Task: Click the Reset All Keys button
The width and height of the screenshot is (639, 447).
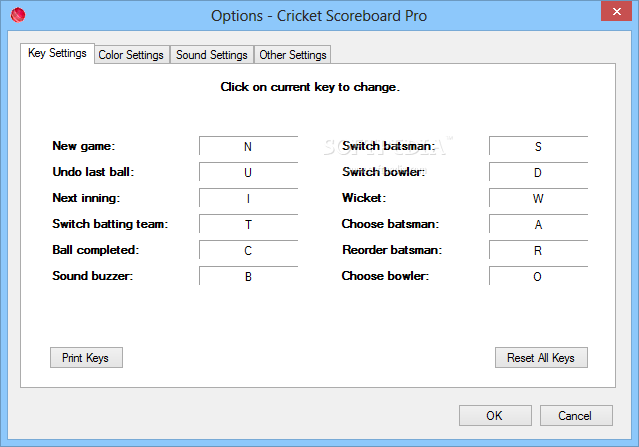Action: (541, 357)
